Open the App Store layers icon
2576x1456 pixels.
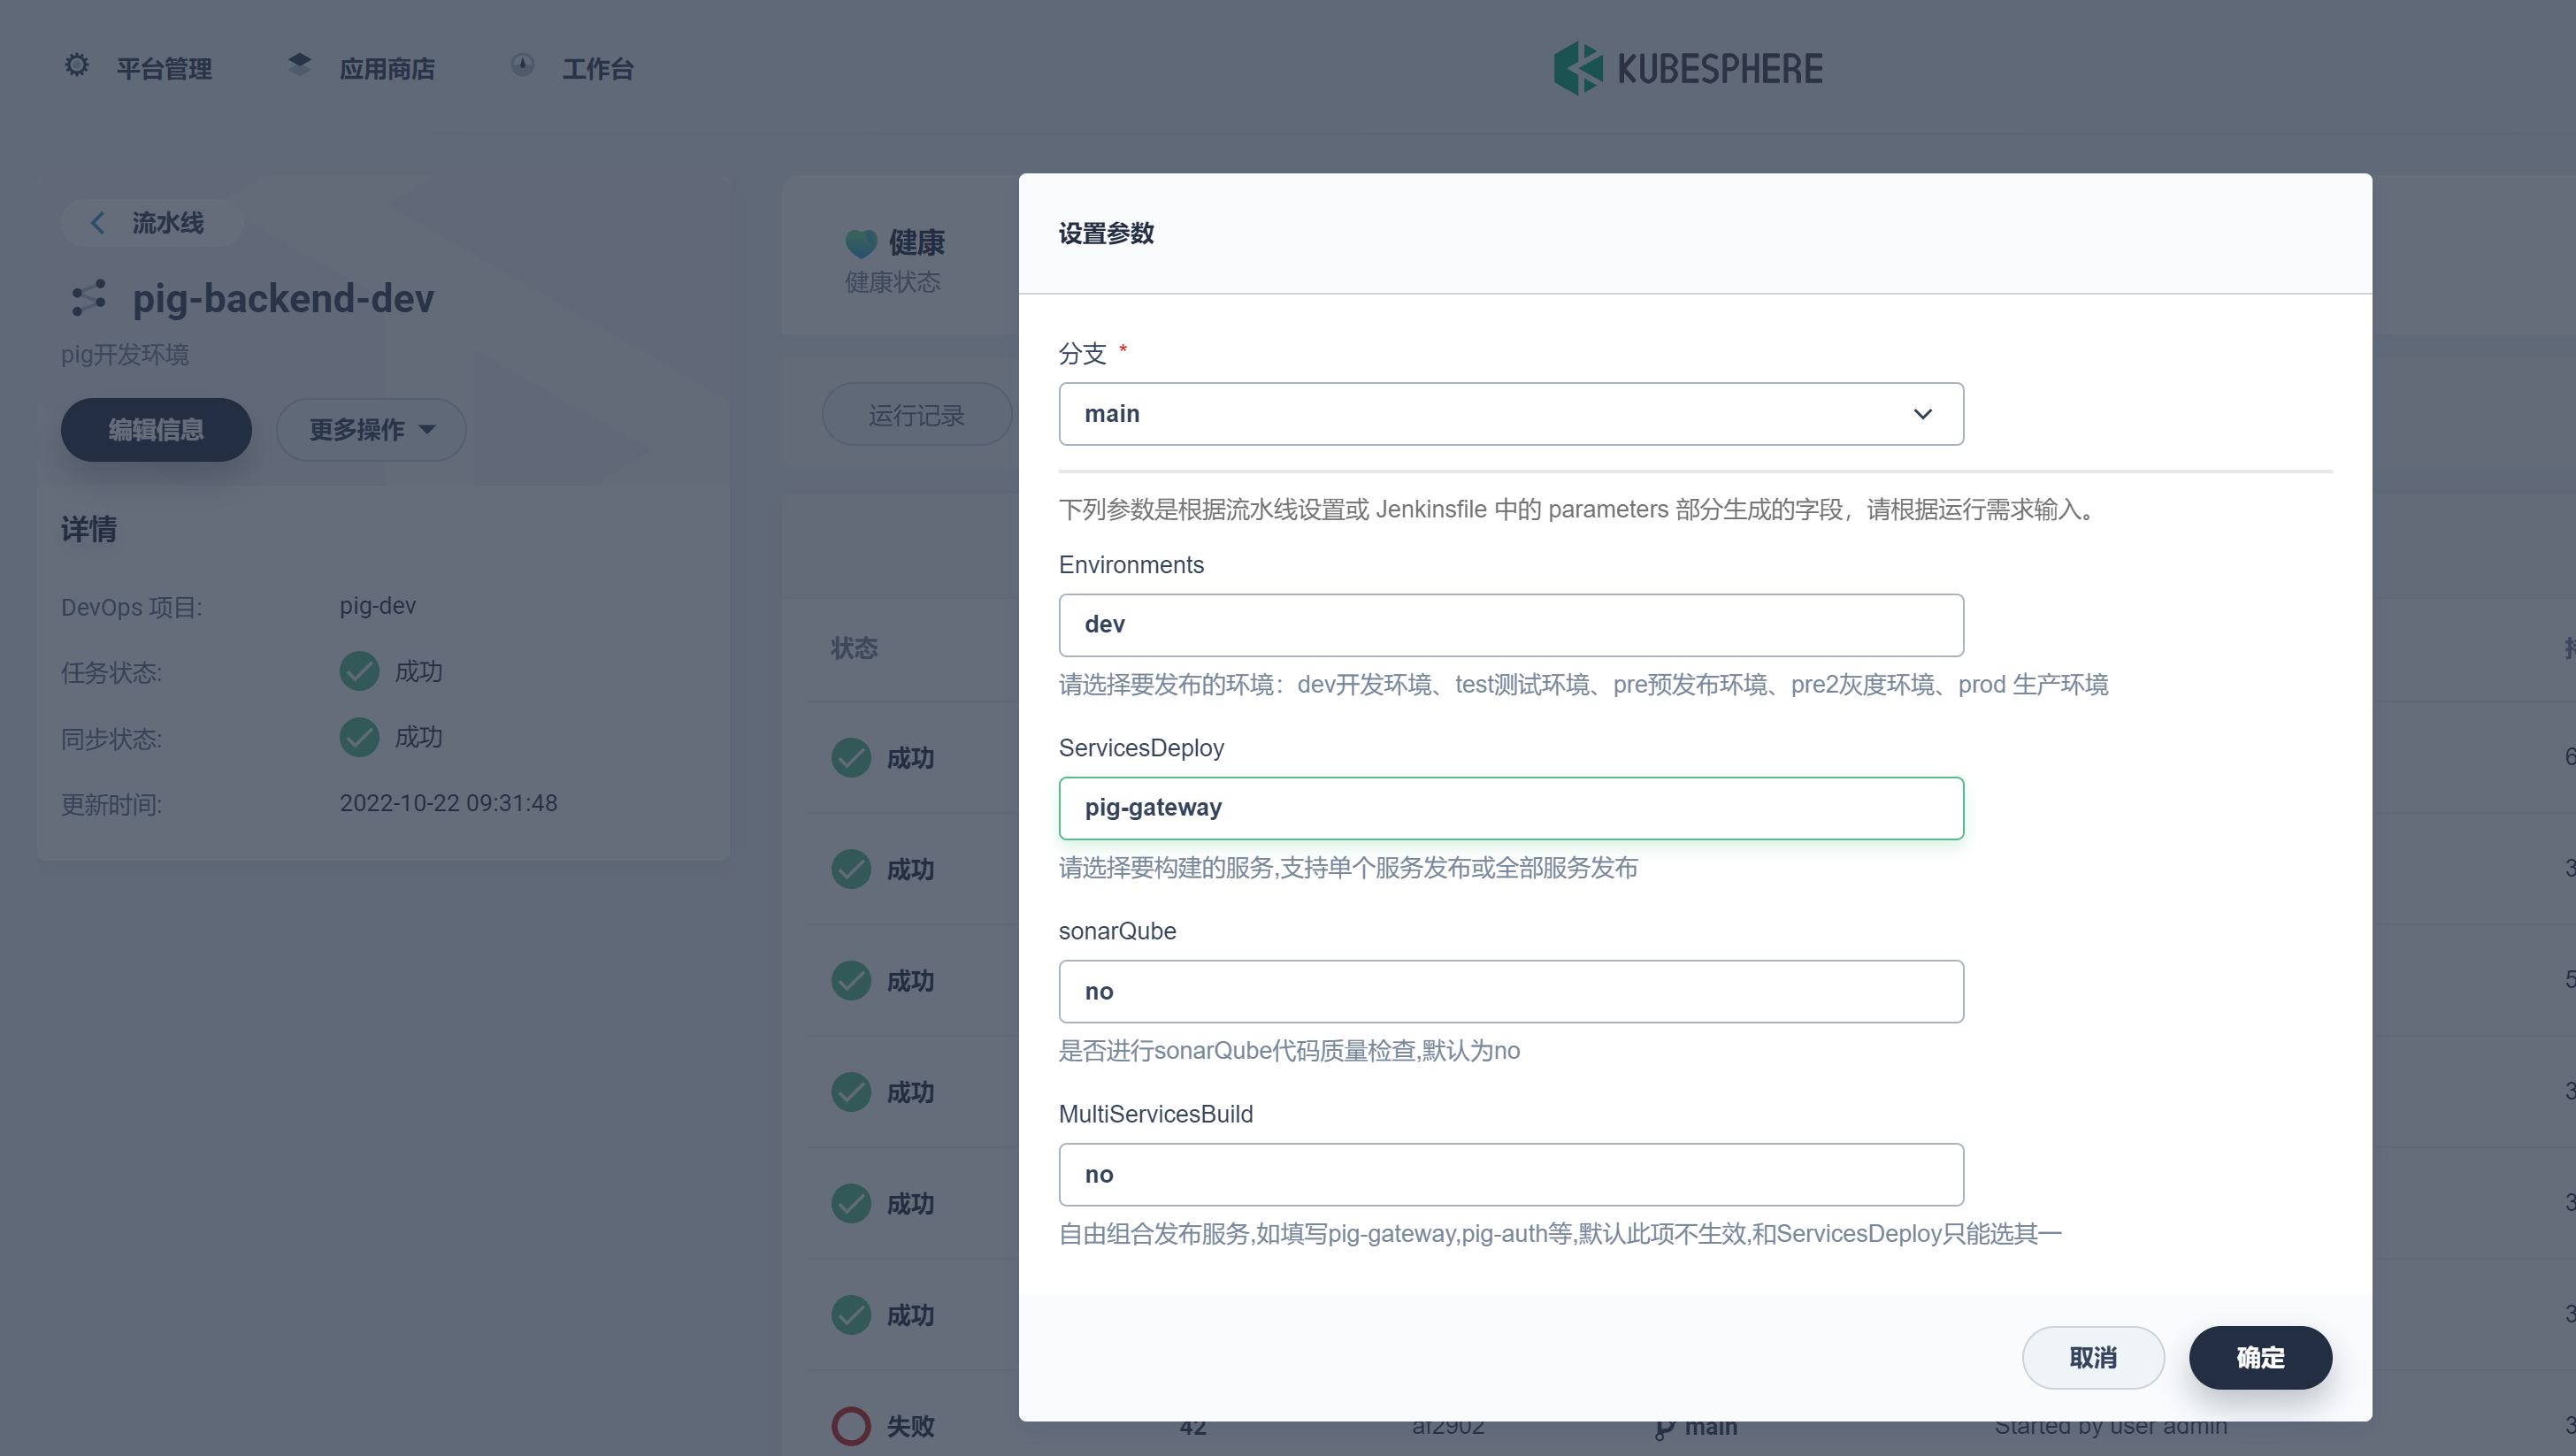[299, 65]
